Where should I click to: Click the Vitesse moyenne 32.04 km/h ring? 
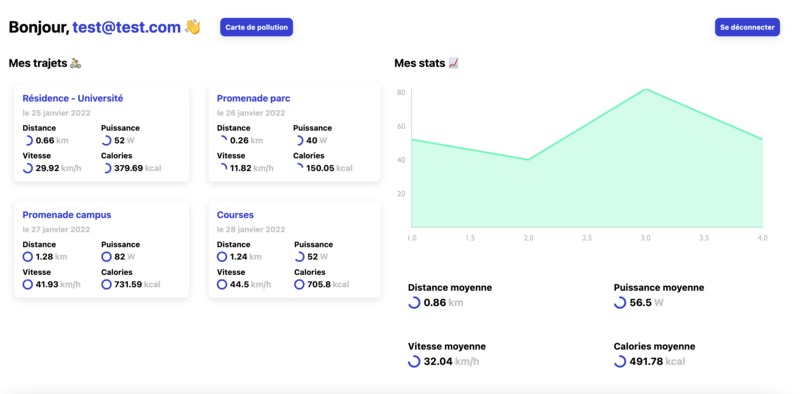414,361
